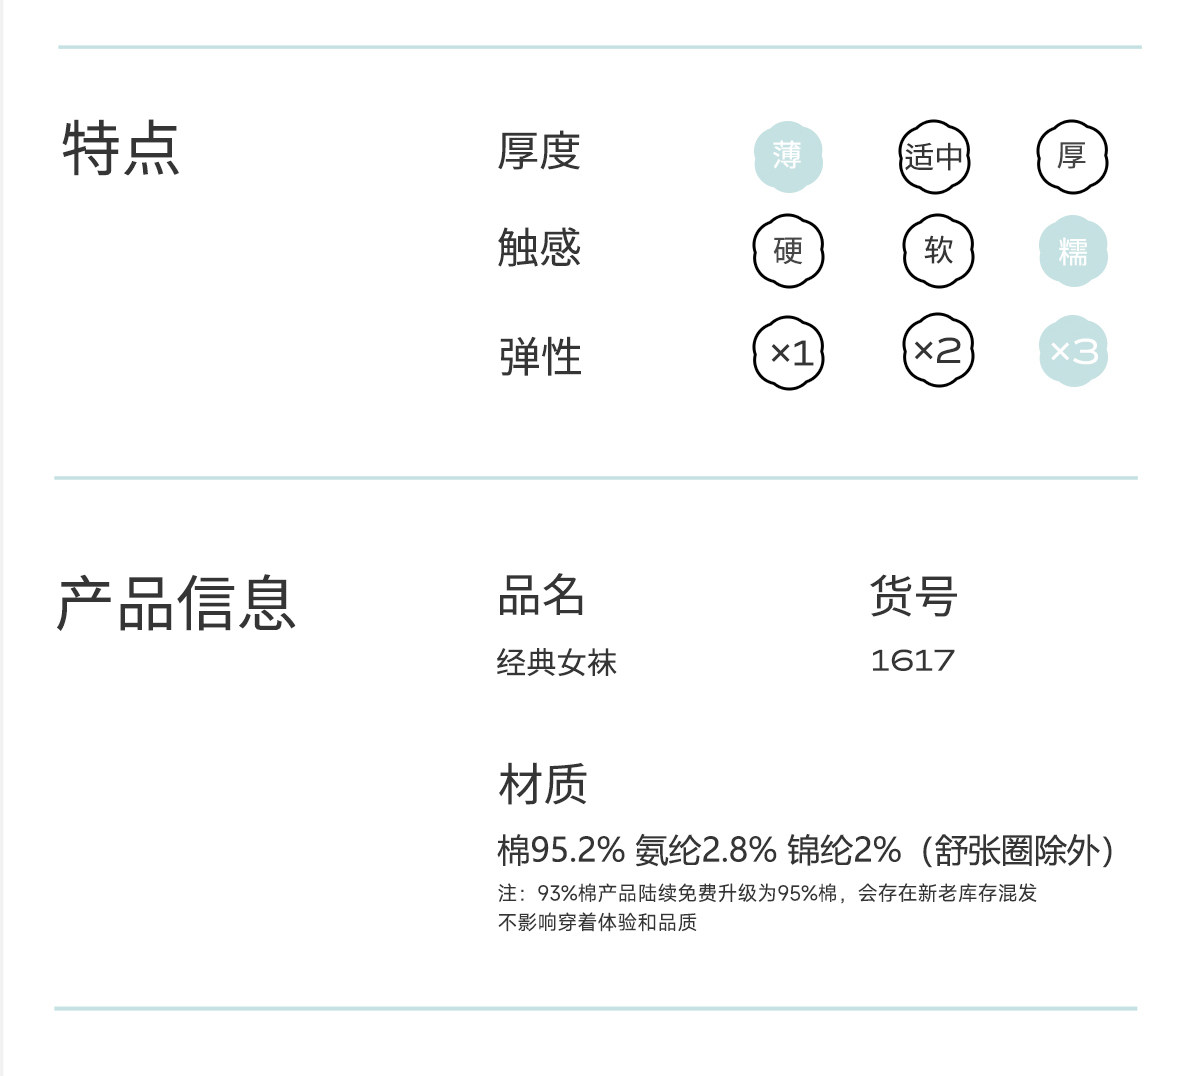Click the 材质 heading
Image resolution: width=1200 pixels, height=1076 pixels.
(542, 784)
